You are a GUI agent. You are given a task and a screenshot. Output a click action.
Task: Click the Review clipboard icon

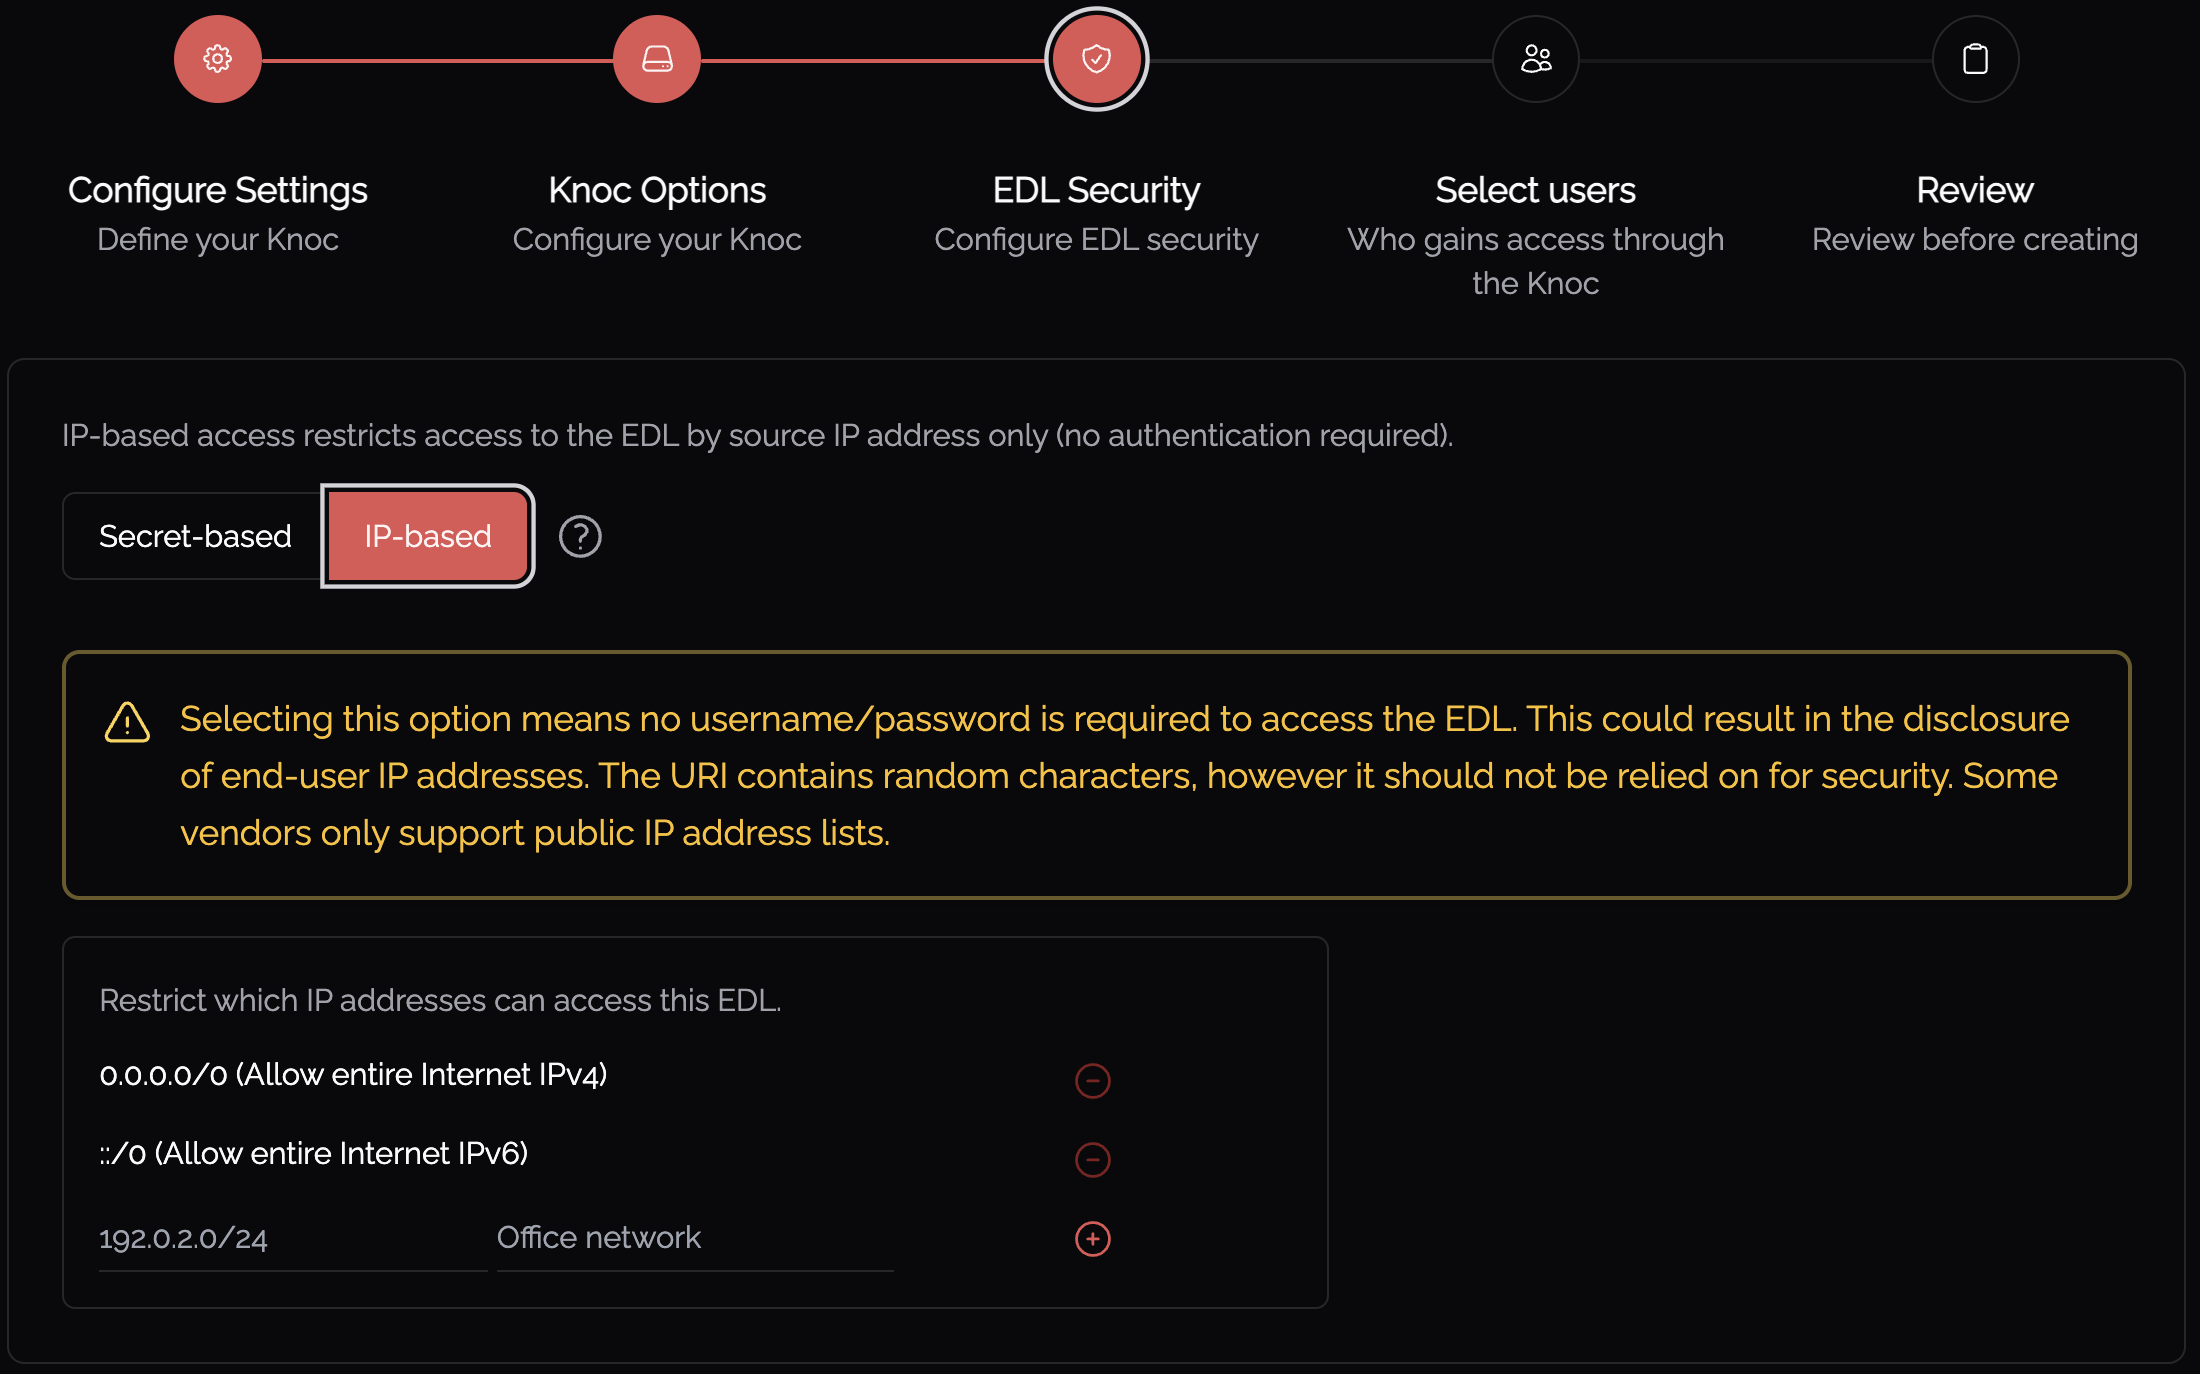pyautogui.click(x=1975, y=59)
